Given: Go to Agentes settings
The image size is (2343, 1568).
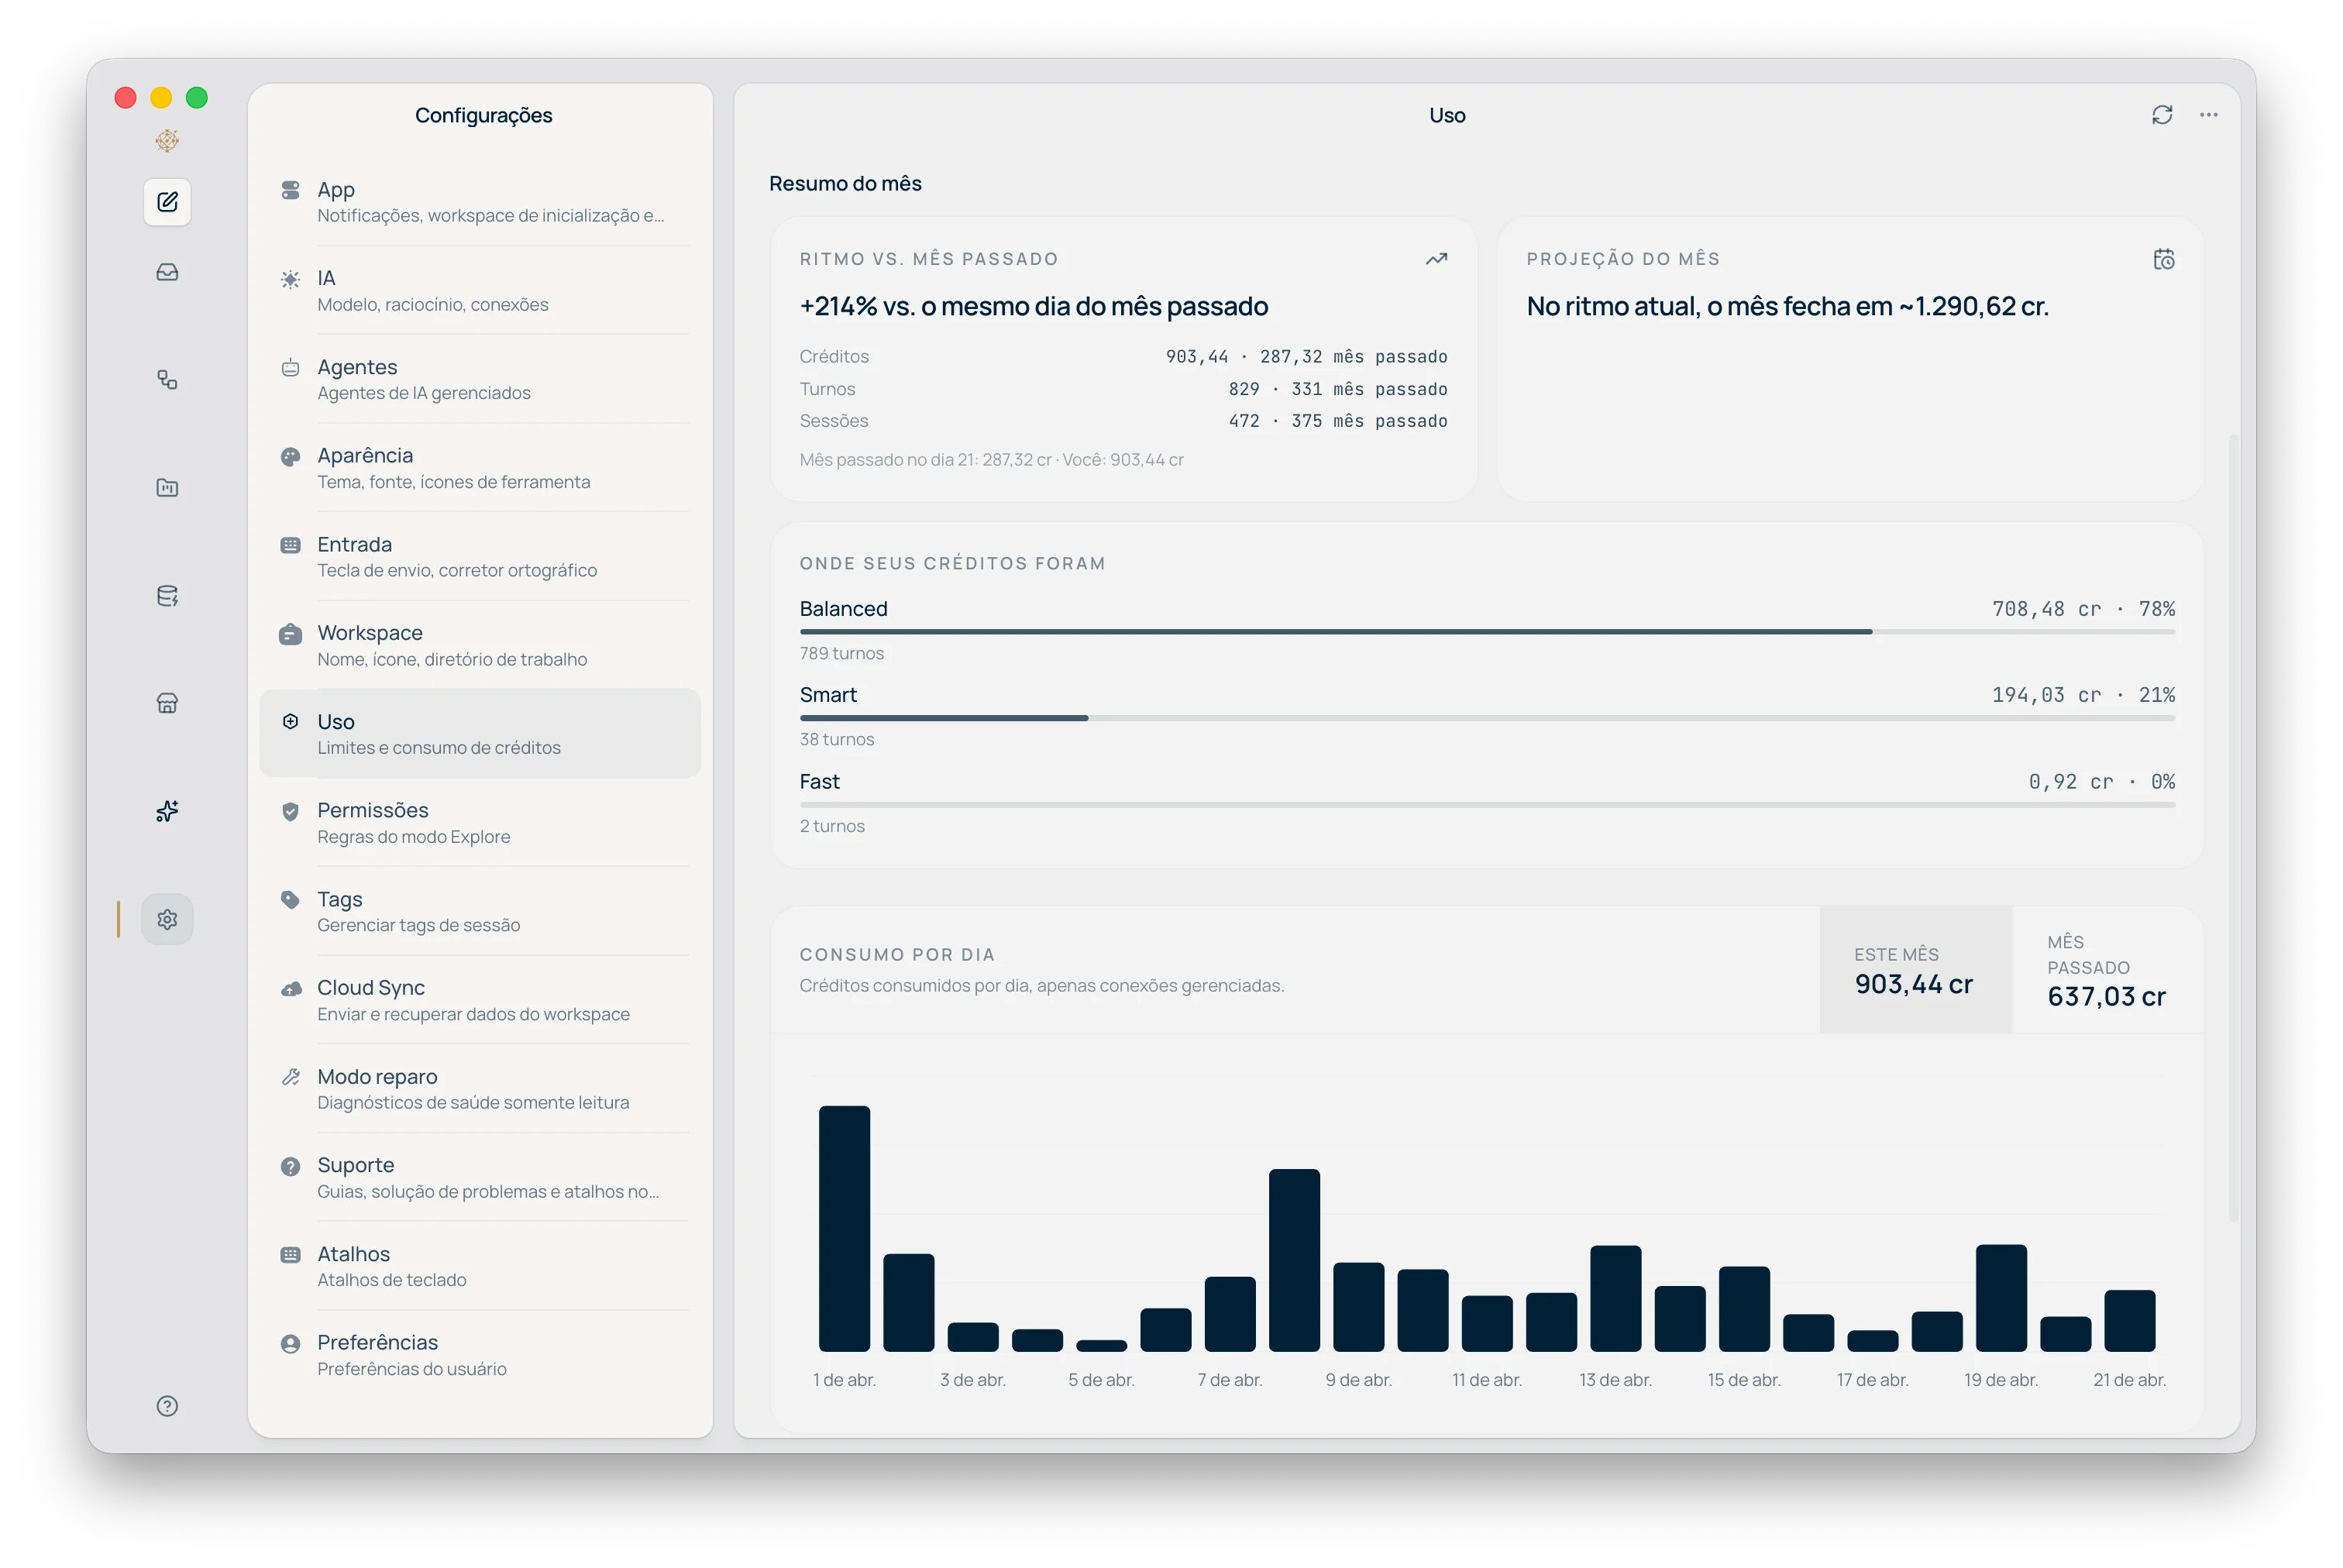Looking at the screenshot, I should [x=480, y=379].
